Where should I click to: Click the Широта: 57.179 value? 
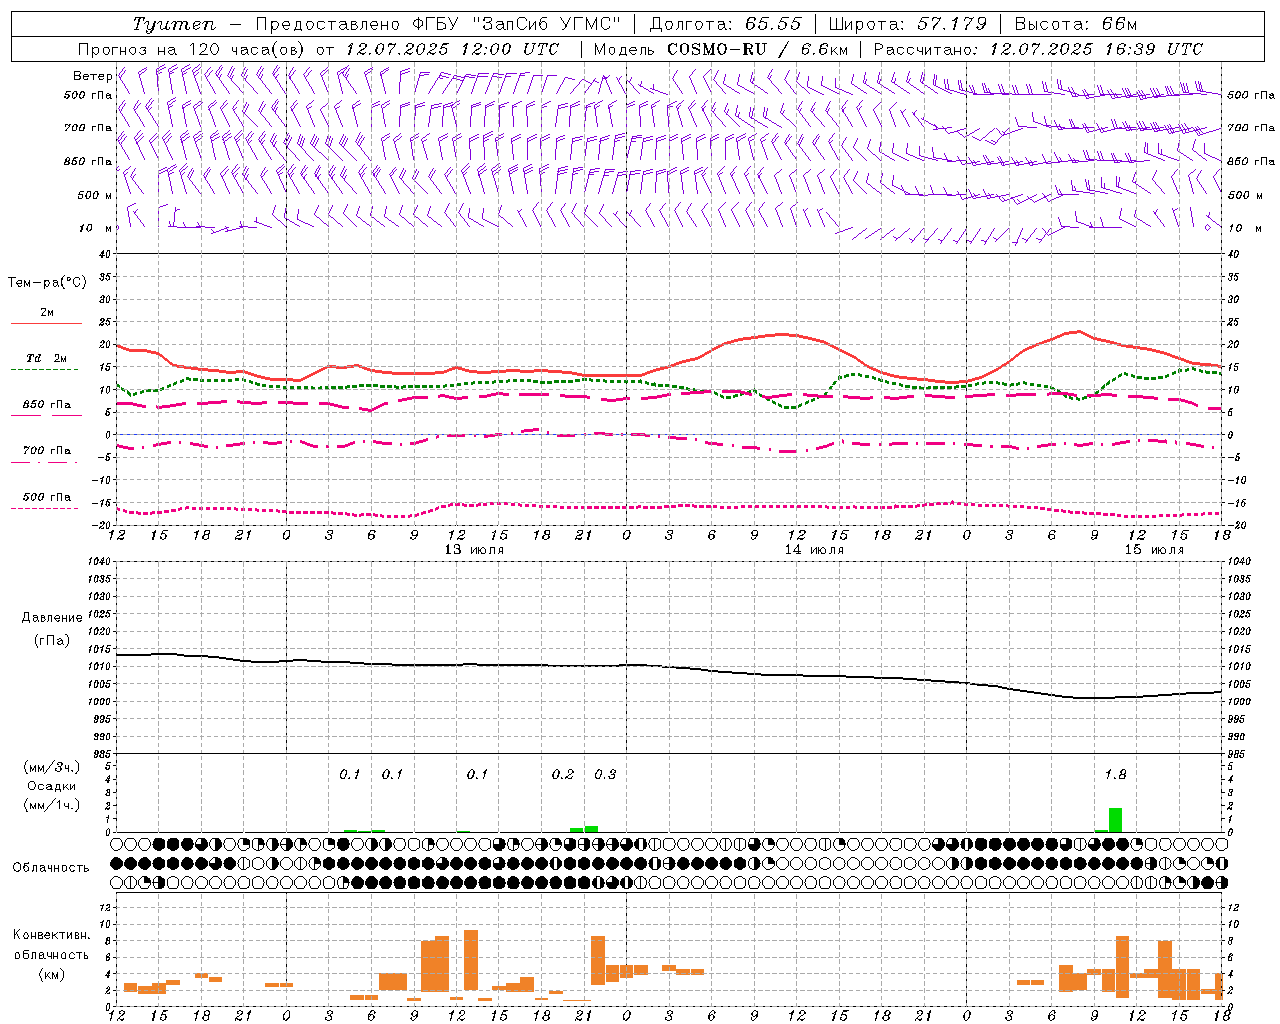point(908,24)
